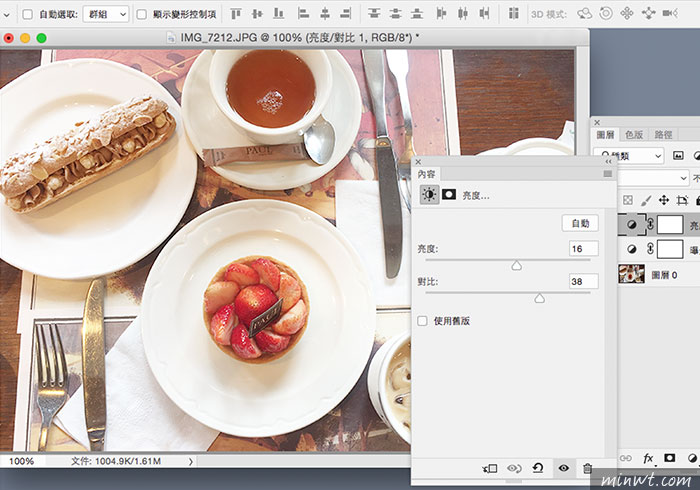Switch to the 色版 tab
The image size is (700, 490).
[634, 134]
